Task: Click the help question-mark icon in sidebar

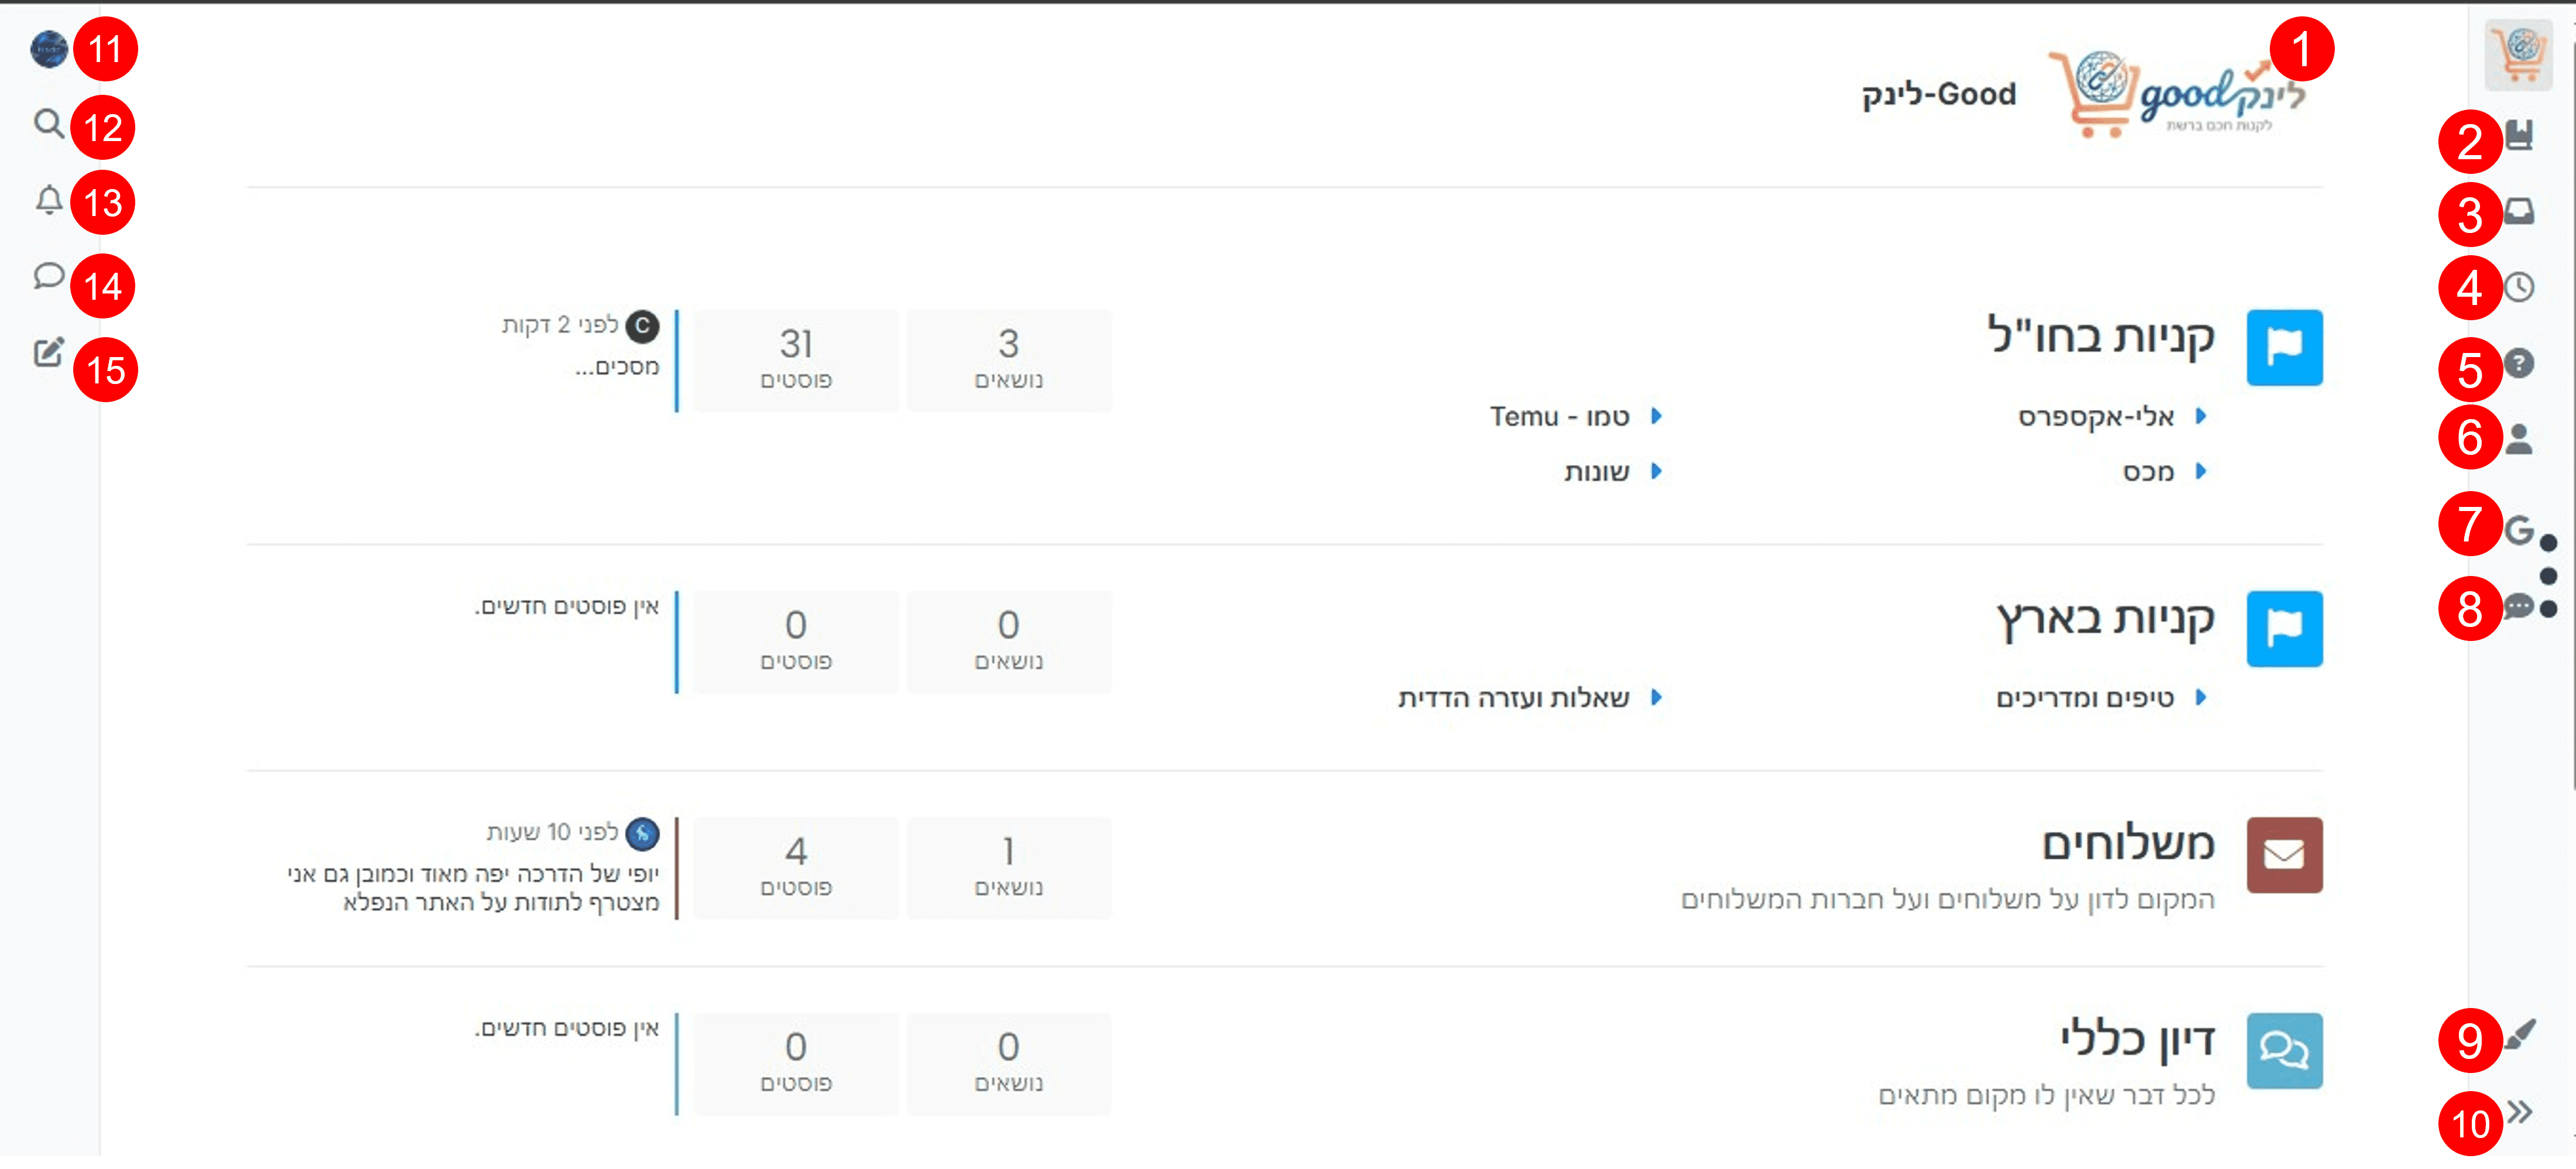Action: 2519,363
